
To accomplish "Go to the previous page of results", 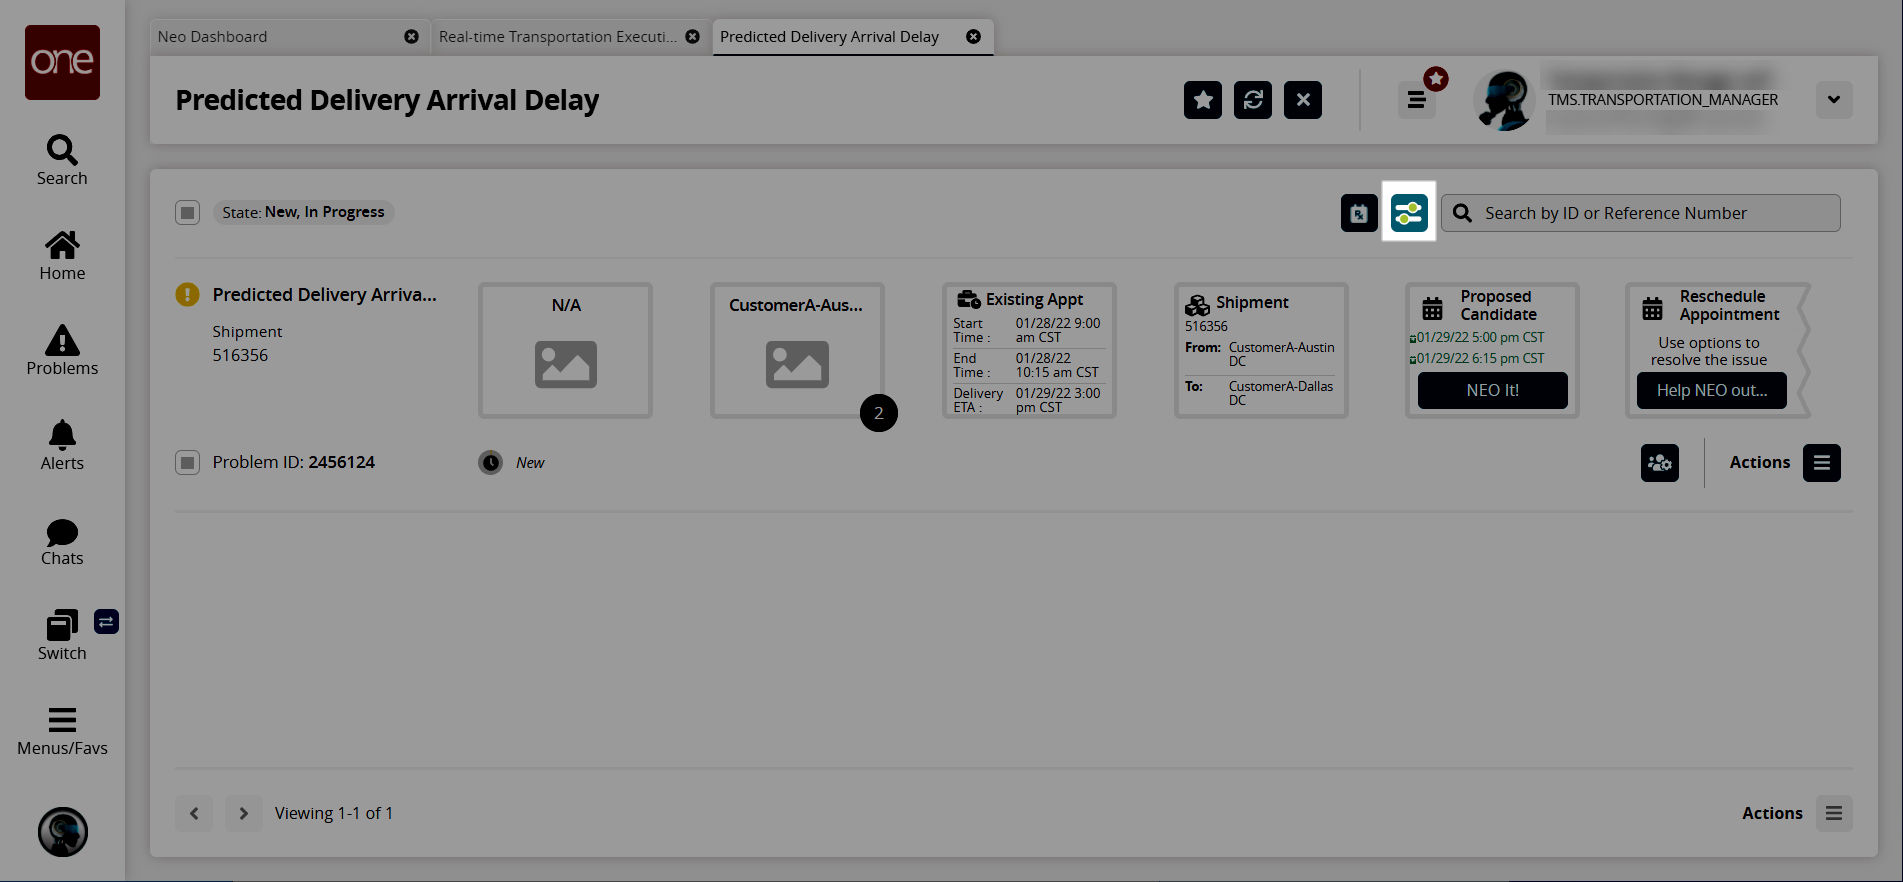I will (x=194, y=814).
